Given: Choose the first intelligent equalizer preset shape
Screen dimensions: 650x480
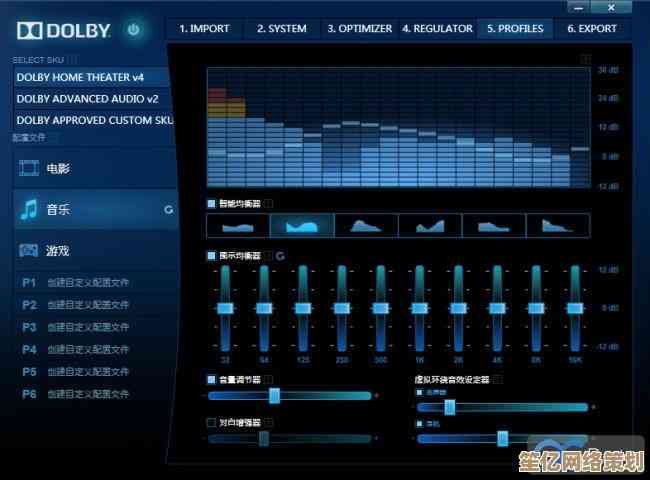Looking at the screenshot, I should [241, 226].
